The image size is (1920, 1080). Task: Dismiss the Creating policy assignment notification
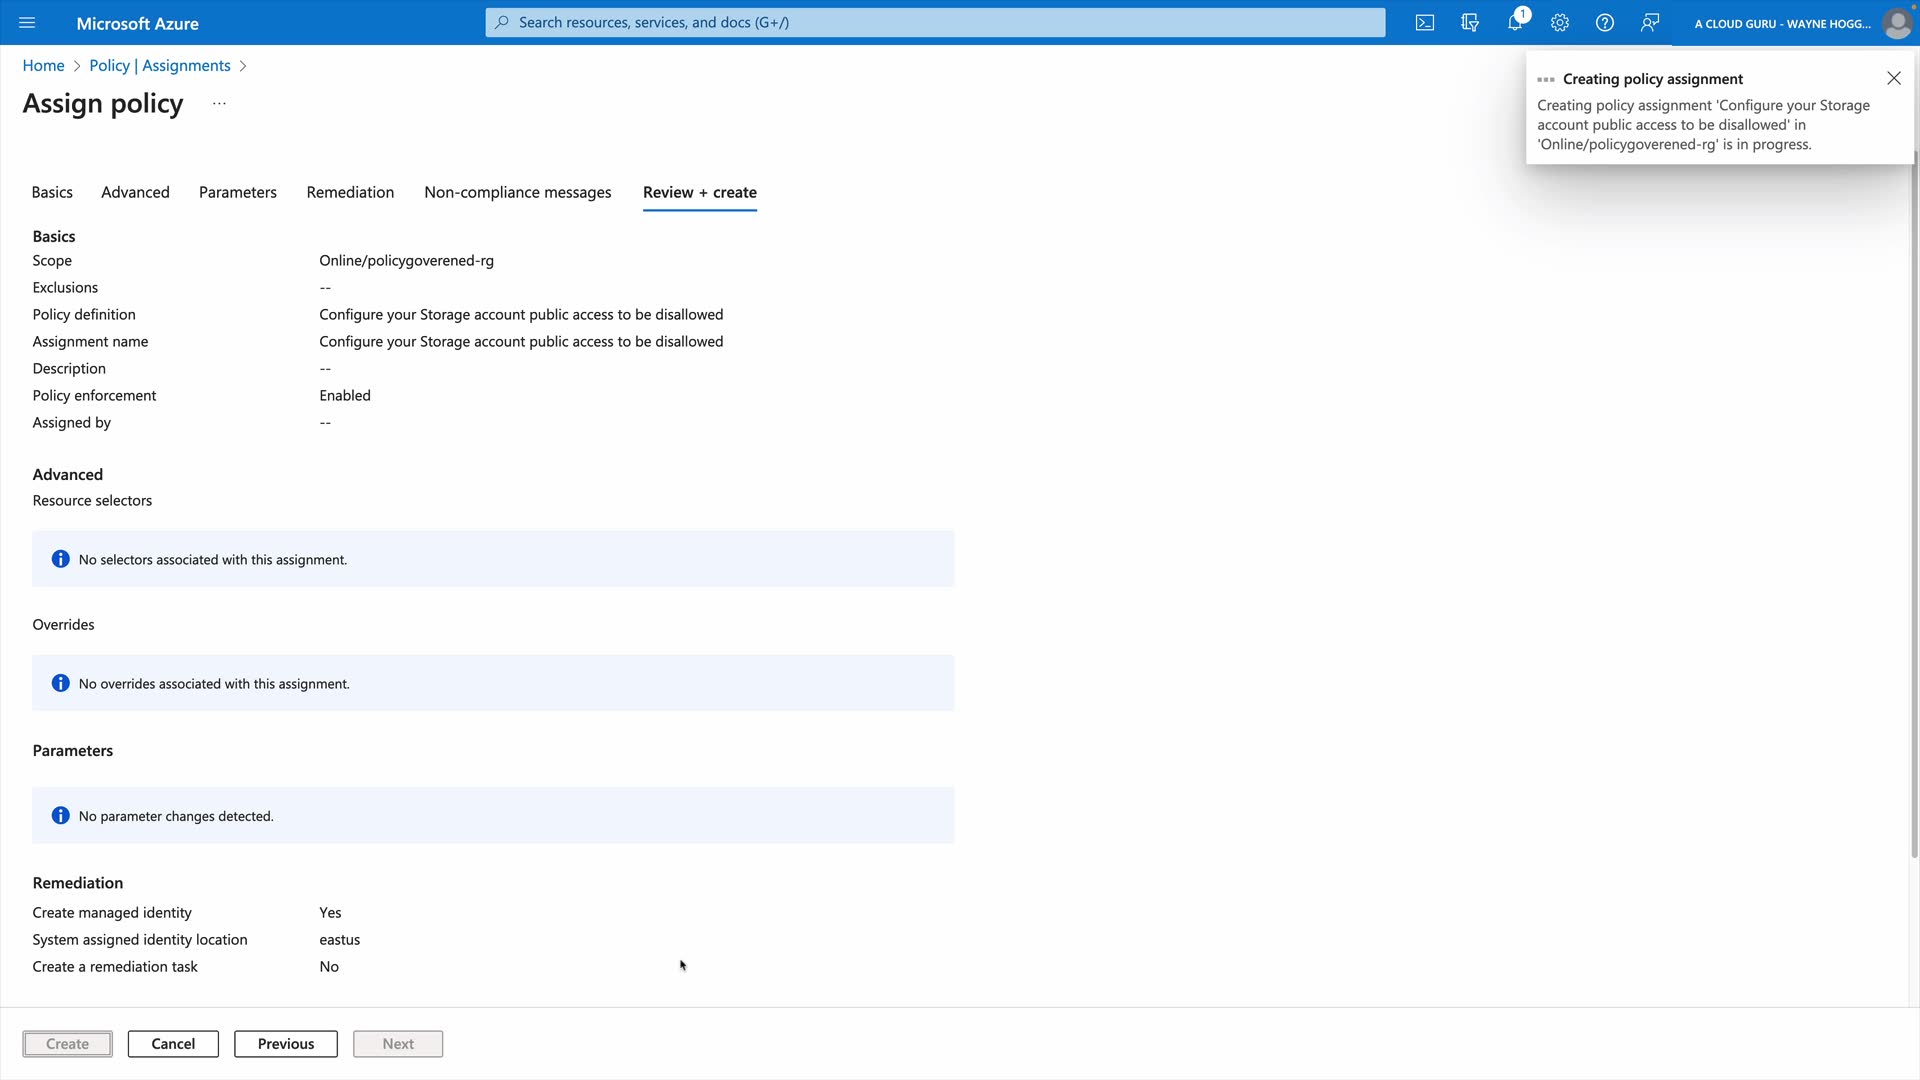(x=1894, y=78)
